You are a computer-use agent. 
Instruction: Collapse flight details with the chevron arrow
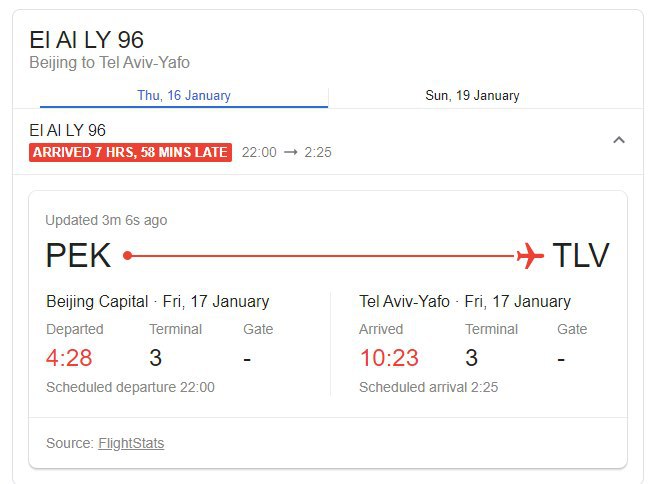[619, 140]
